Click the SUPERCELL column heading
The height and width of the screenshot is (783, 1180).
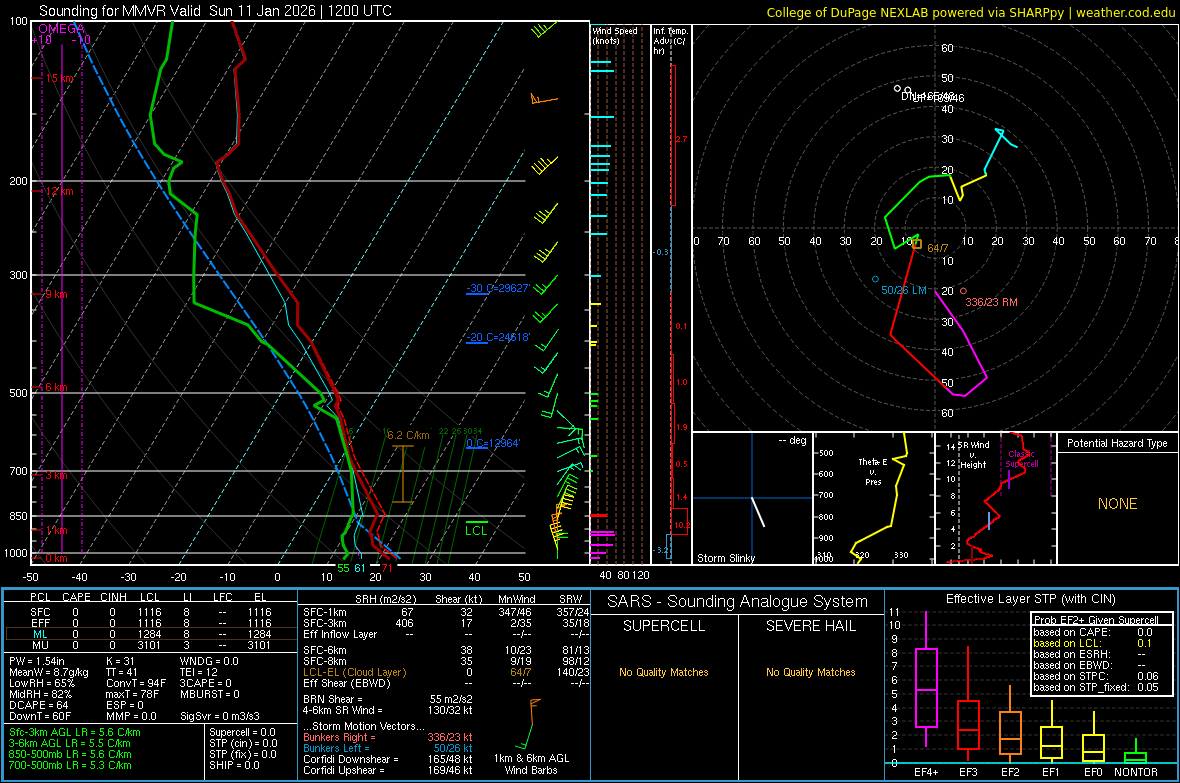(x=664, y=626)
